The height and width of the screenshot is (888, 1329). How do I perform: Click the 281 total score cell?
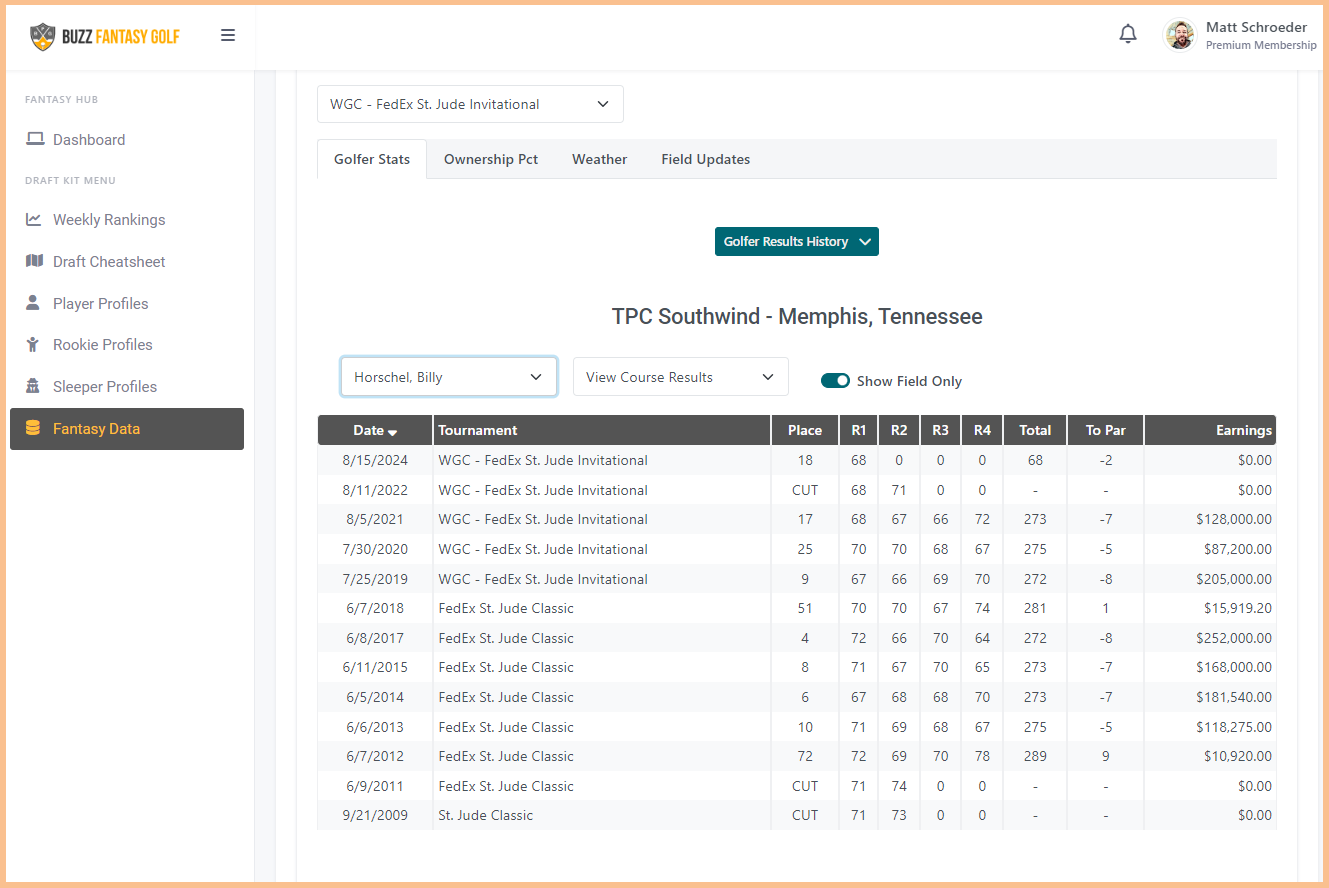[x=1035, y=608]
